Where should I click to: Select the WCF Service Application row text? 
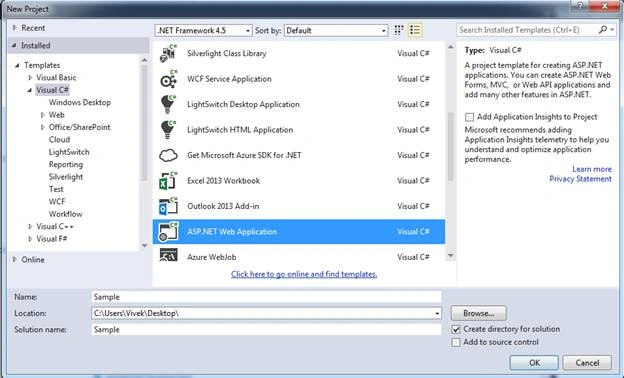pos(229,79)
